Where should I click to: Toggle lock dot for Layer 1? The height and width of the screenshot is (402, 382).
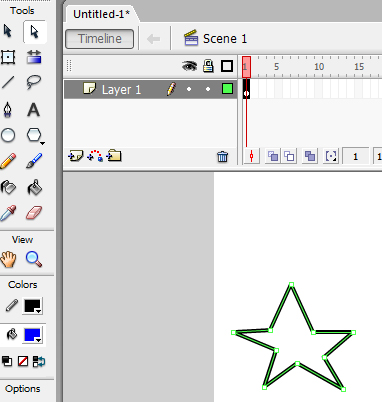click(x=208, y=89)
